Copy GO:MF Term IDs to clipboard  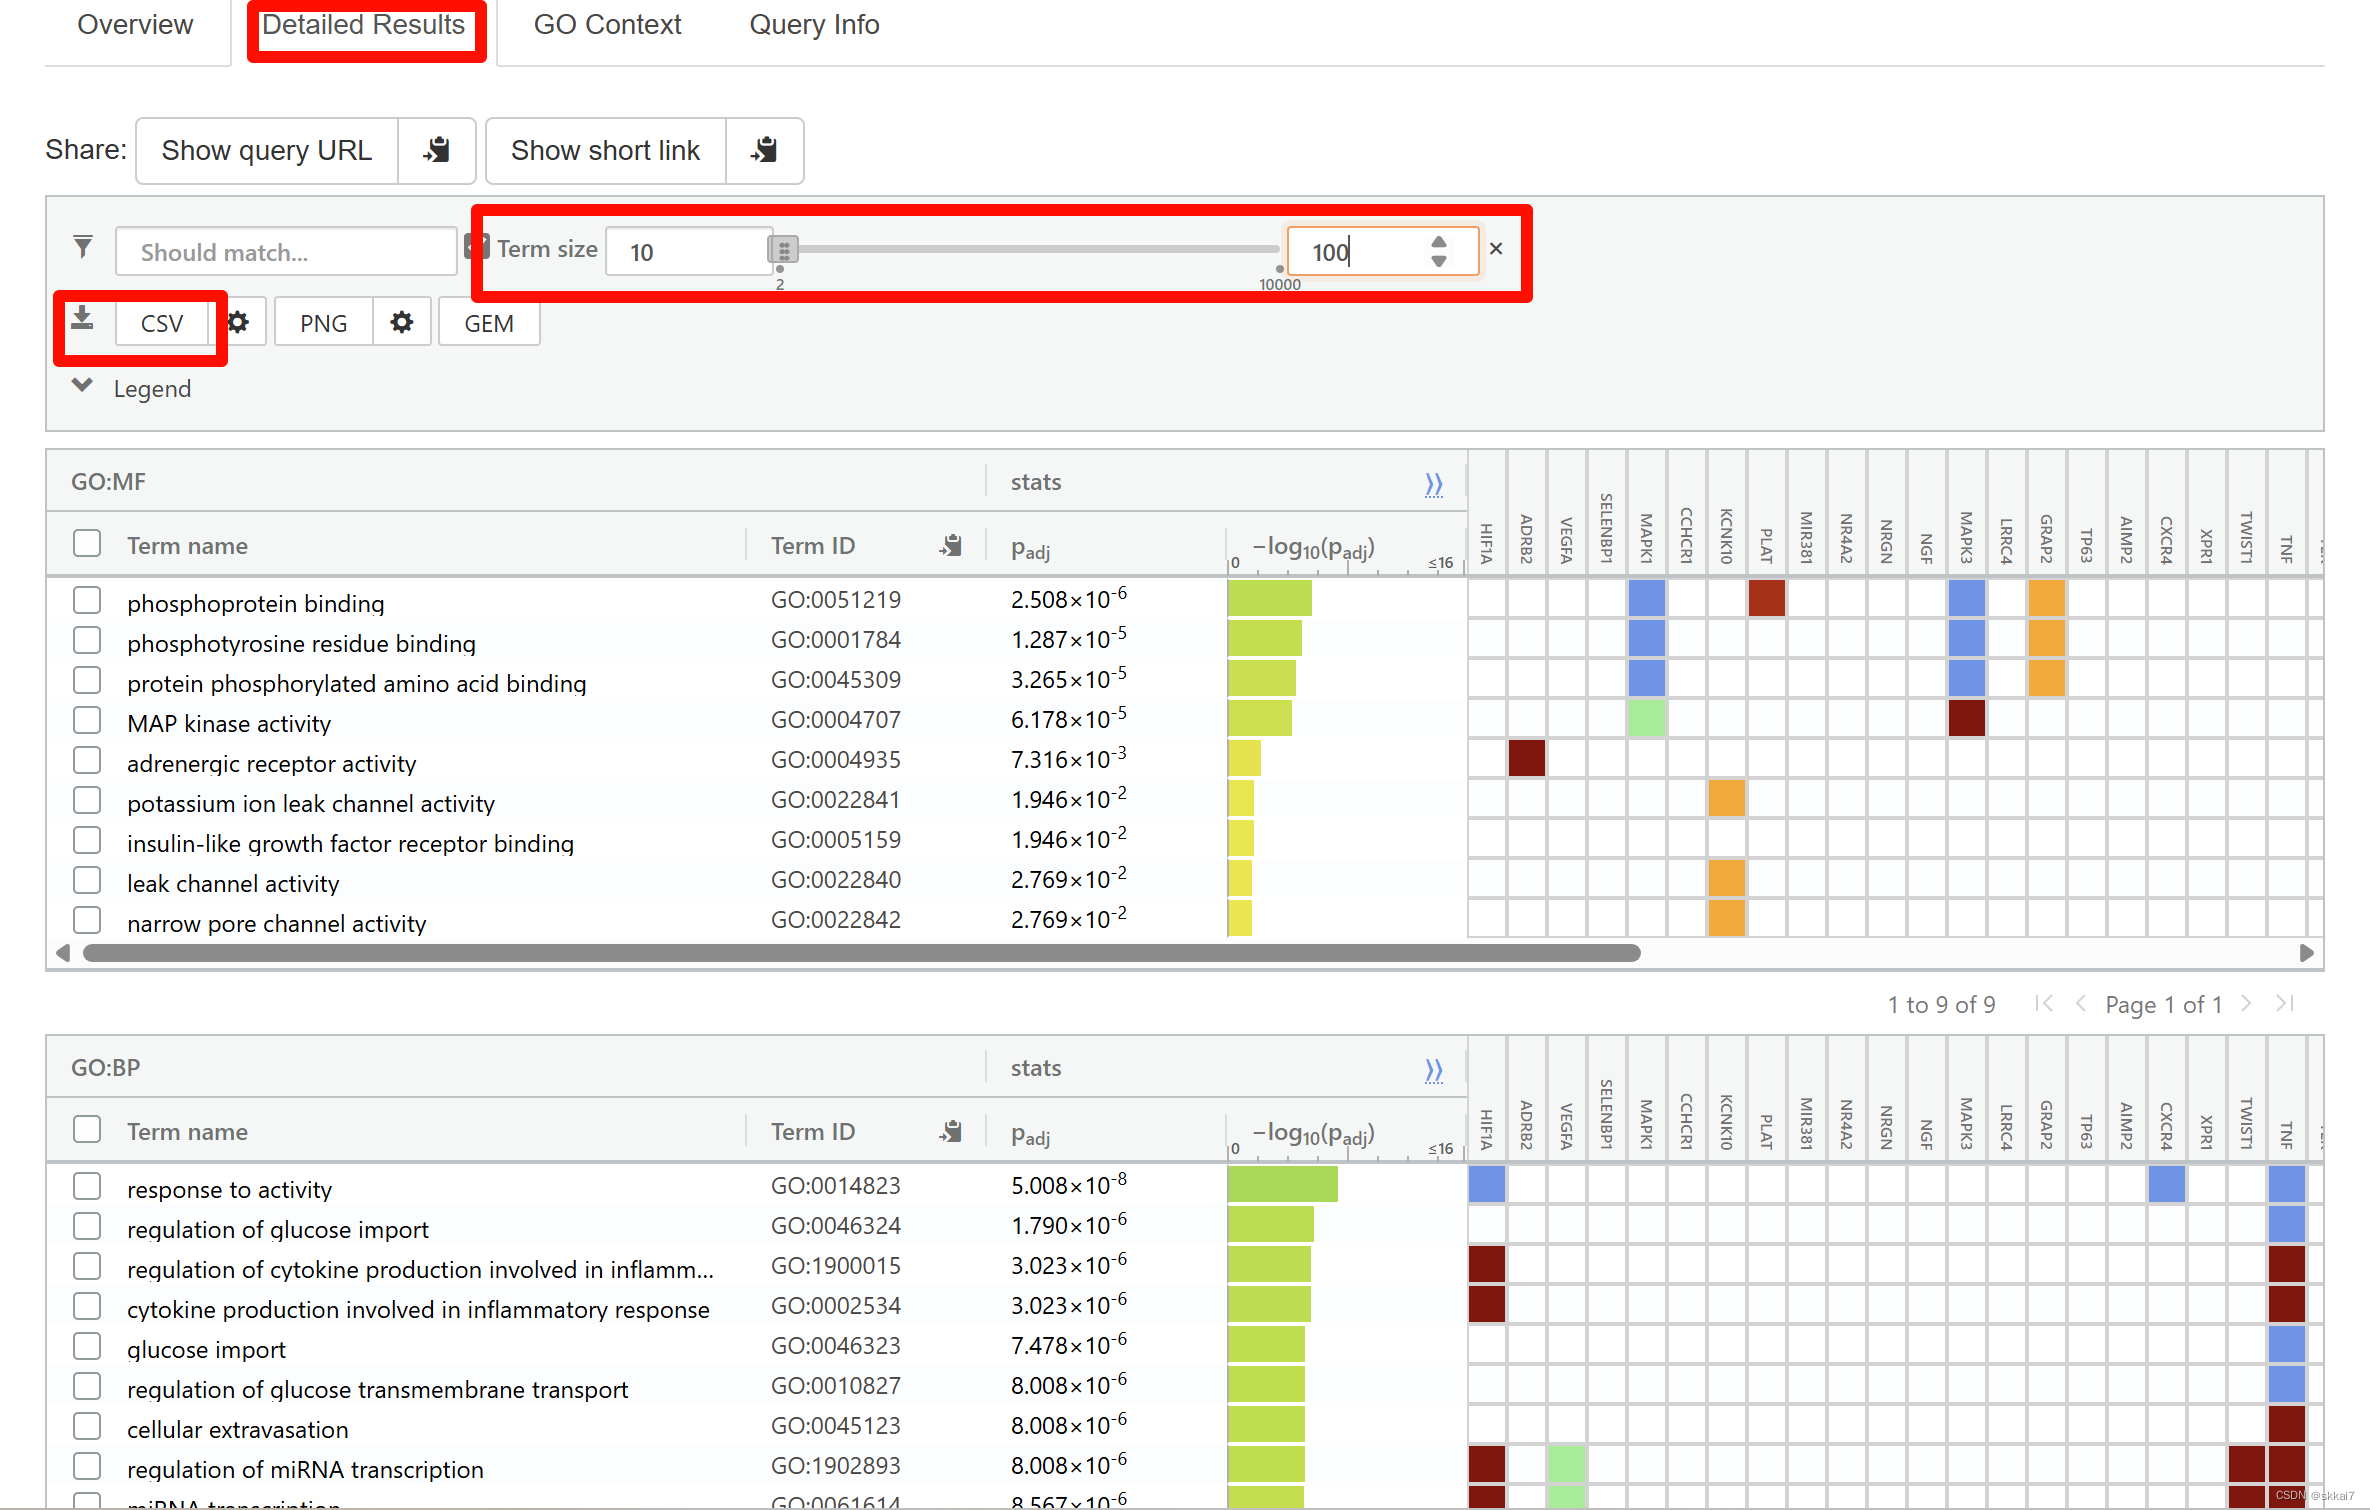click(x=950, y=545)
